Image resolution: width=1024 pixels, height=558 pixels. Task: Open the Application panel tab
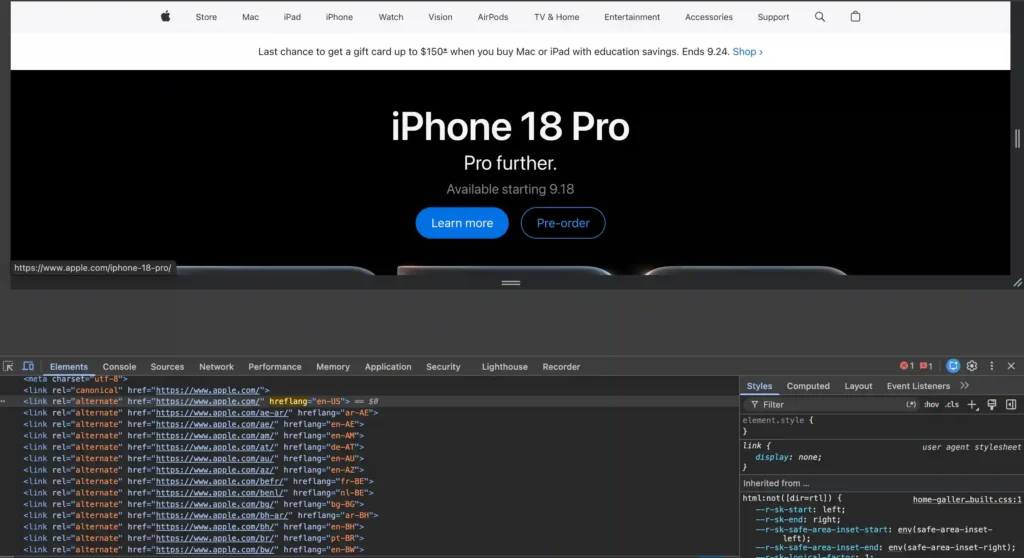coord(388,367)
